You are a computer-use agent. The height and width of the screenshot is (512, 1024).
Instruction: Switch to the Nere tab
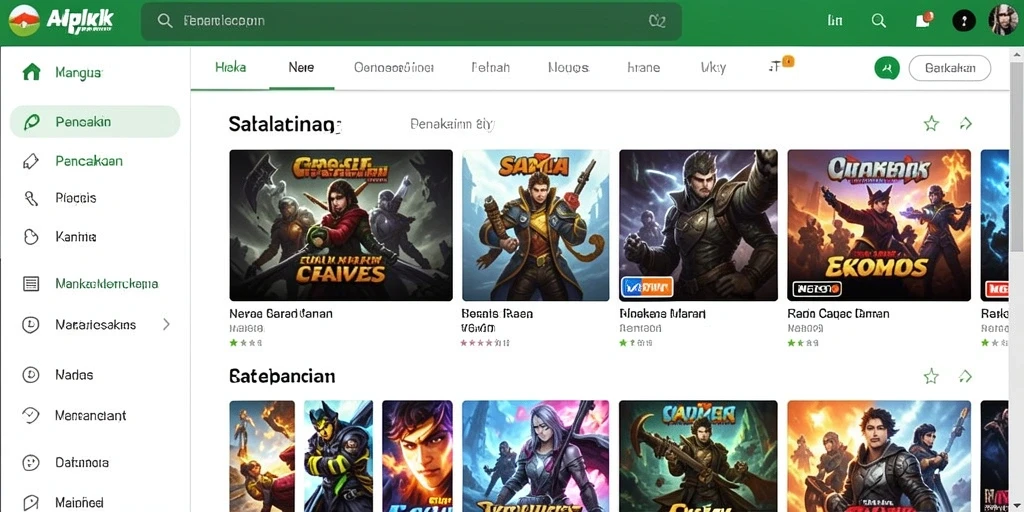click(301, 67)
